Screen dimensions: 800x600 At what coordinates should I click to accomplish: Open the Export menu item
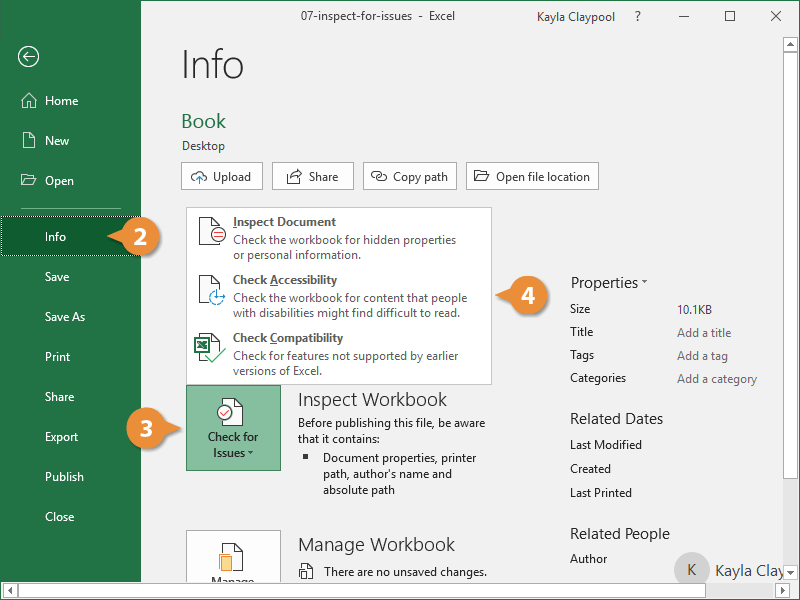[x=61, y=437]
